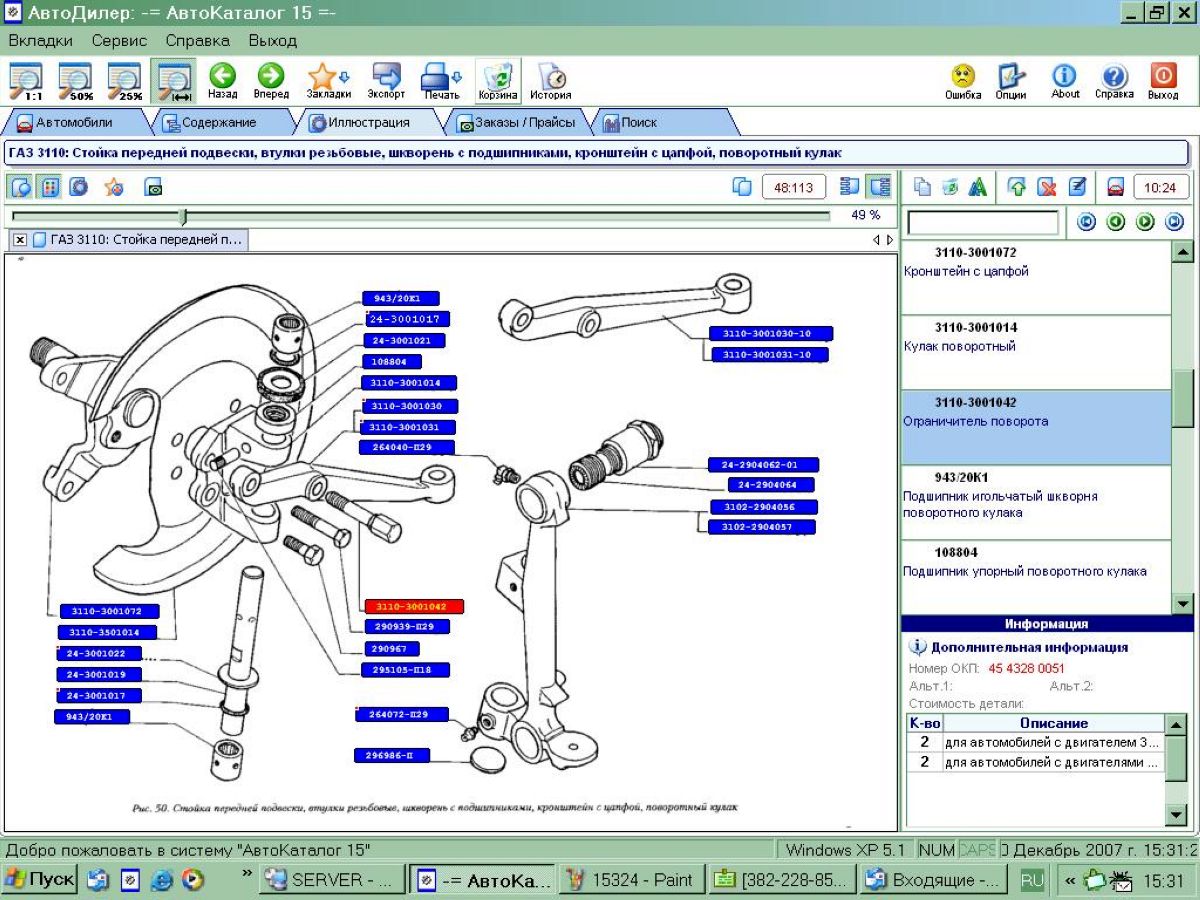This screenshot has height=900, width=1200.
Task: Click the price-eye icon under the title
Action: [153, 187]
